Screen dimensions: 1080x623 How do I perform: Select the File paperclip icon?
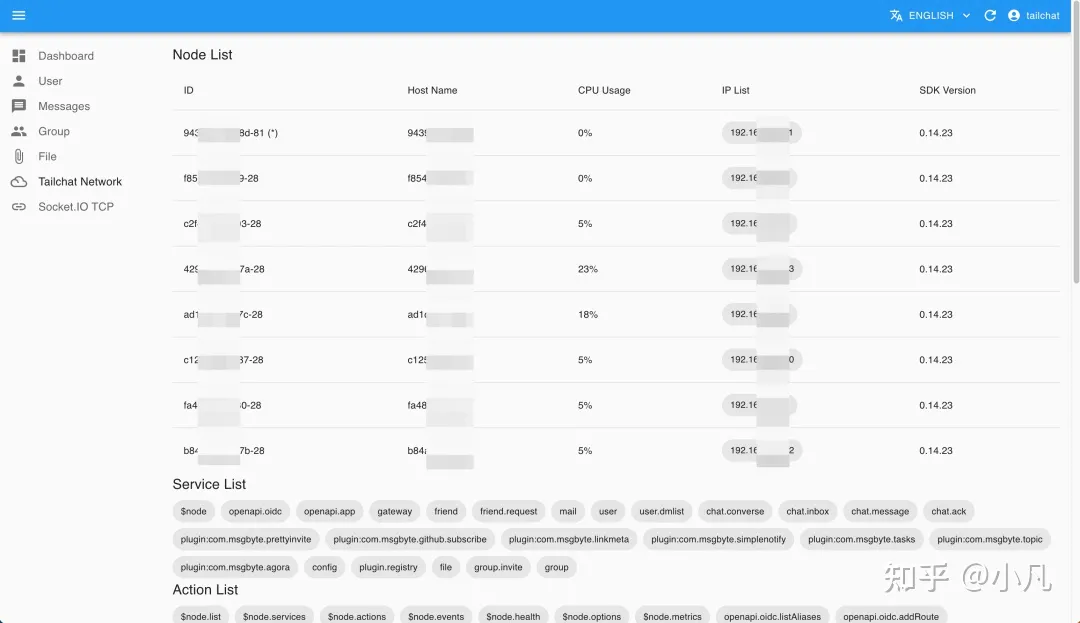tap(17, 156)
